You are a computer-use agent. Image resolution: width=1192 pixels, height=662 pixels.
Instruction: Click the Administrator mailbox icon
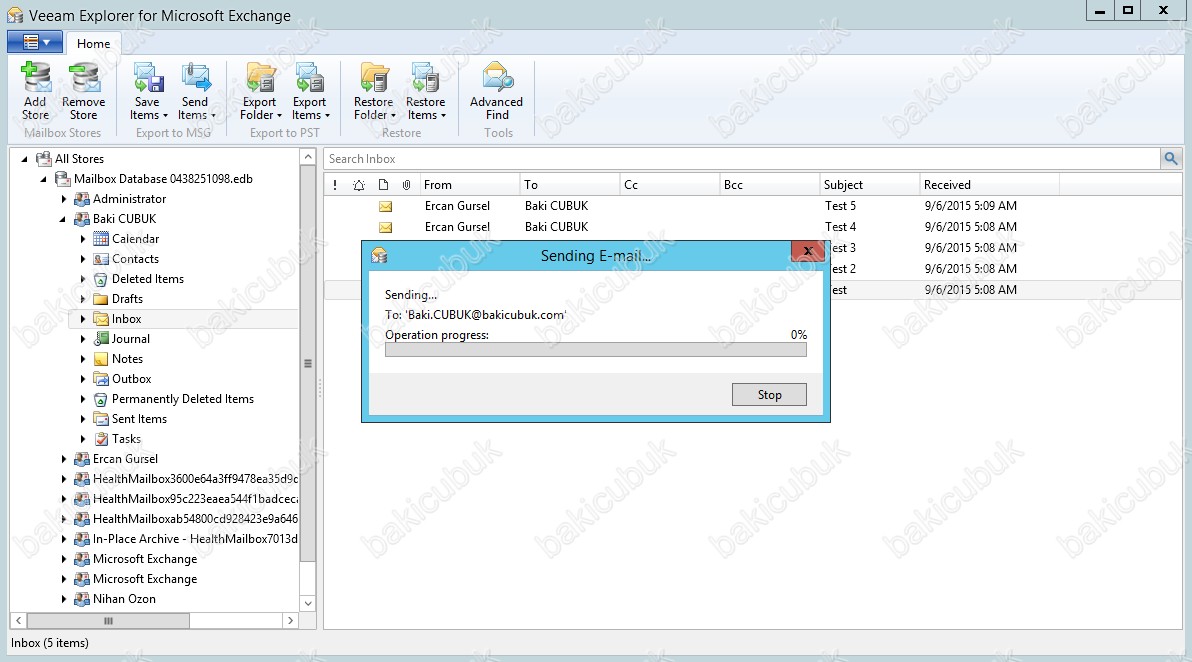(81, 199)
